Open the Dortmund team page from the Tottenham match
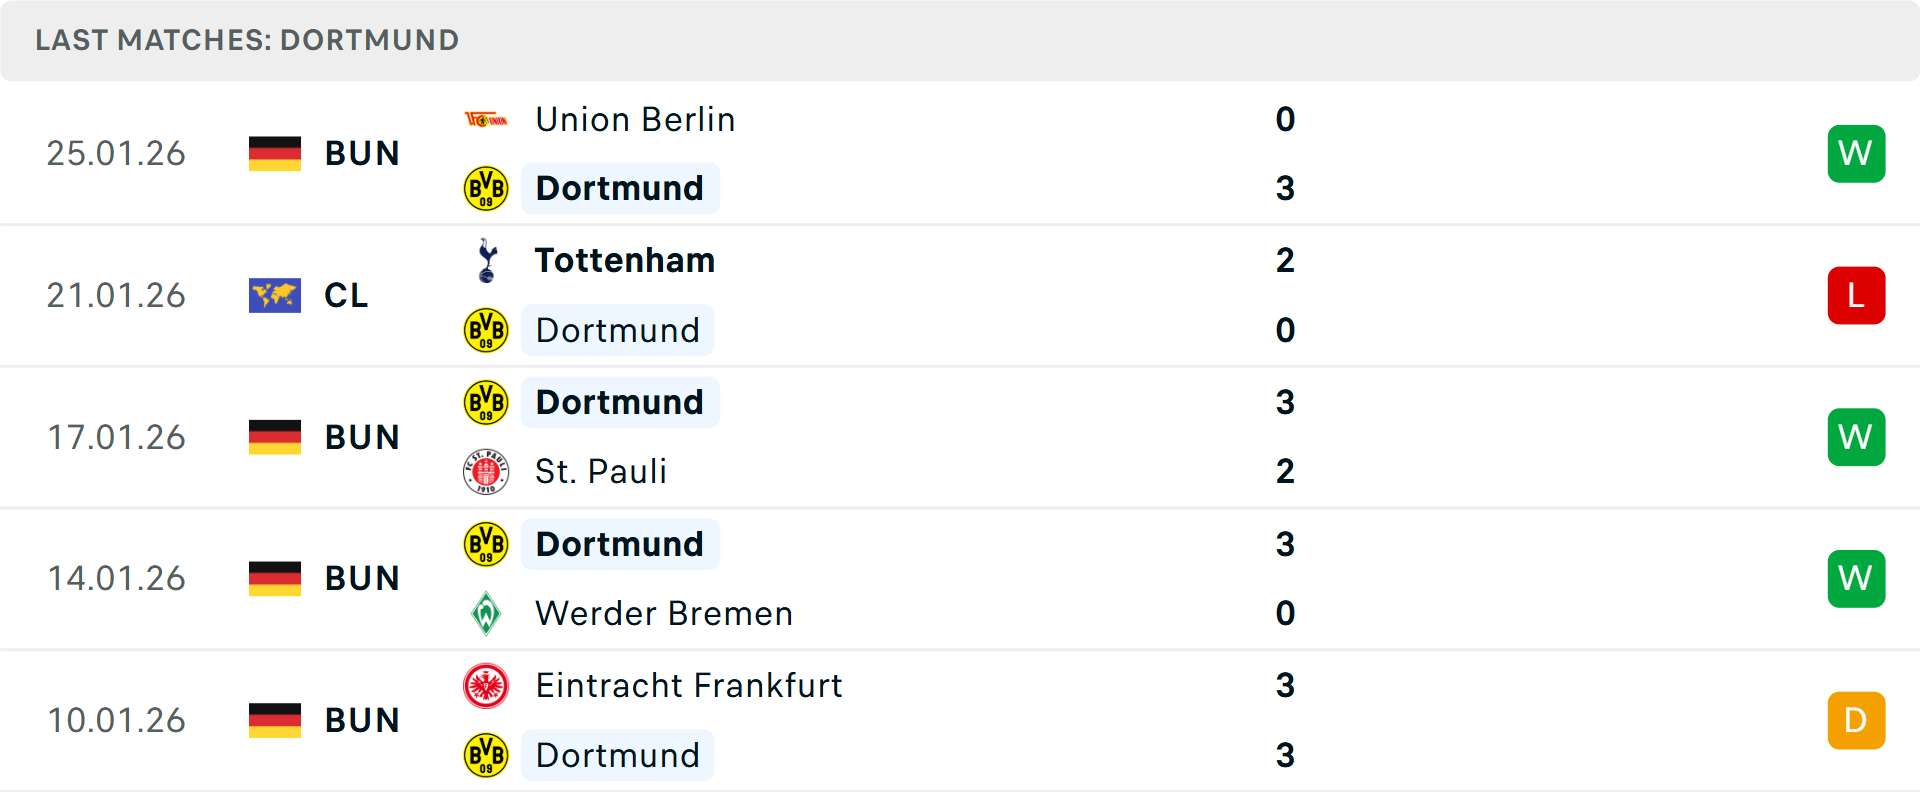This screenshot has width=1920, height=792. point(617,330)
